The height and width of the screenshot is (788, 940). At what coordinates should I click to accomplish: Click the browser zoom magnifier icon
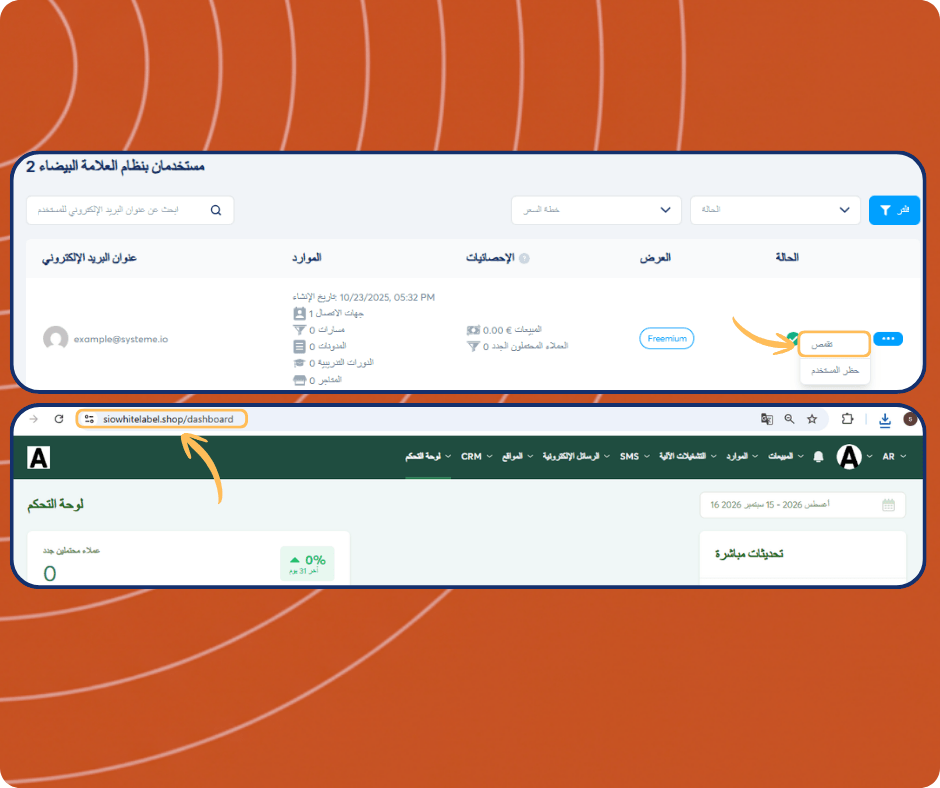[790, 419]
